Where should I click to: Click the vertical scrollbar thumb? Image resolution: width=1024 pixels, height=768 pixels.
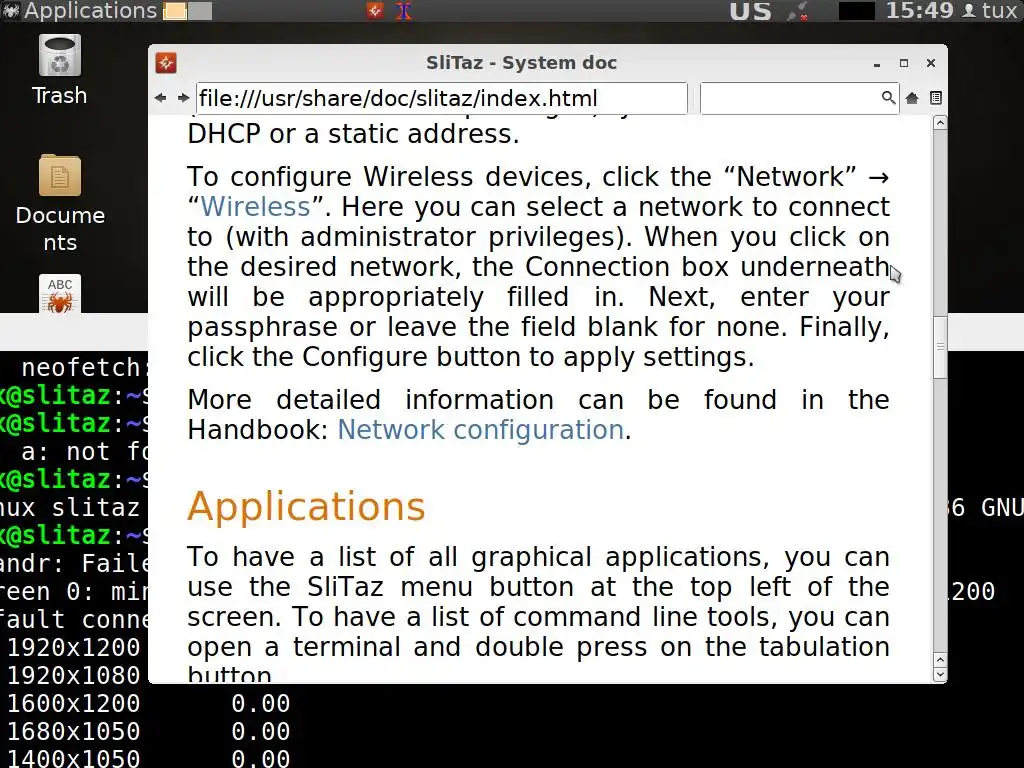pos(940,347)
